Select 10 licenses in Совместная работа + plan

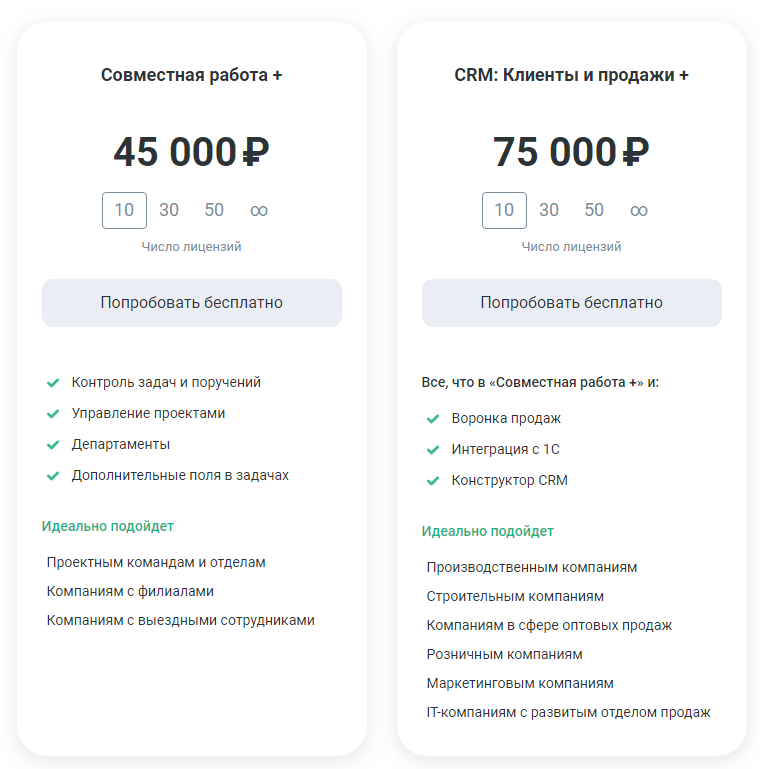coord(124,210)
